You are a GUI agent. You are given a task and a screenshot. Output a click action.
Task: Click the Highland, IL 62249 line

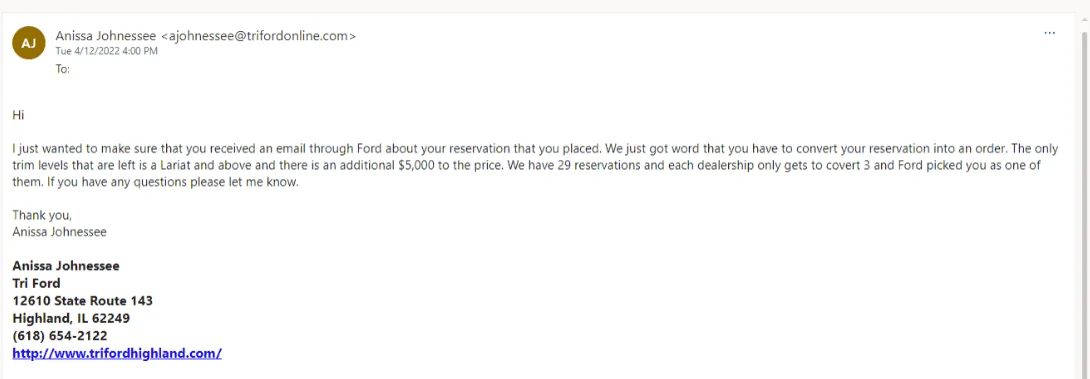tap(71, 318)
